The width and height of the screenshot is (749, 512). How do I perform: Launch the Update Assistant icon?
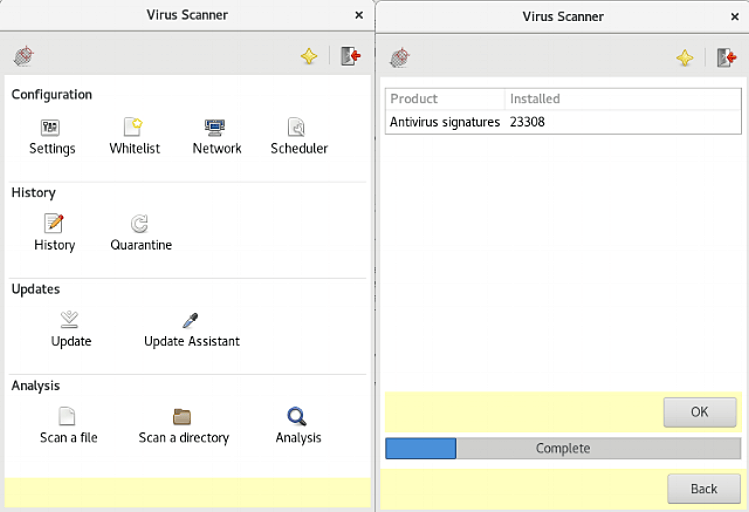tap(190, 320)
